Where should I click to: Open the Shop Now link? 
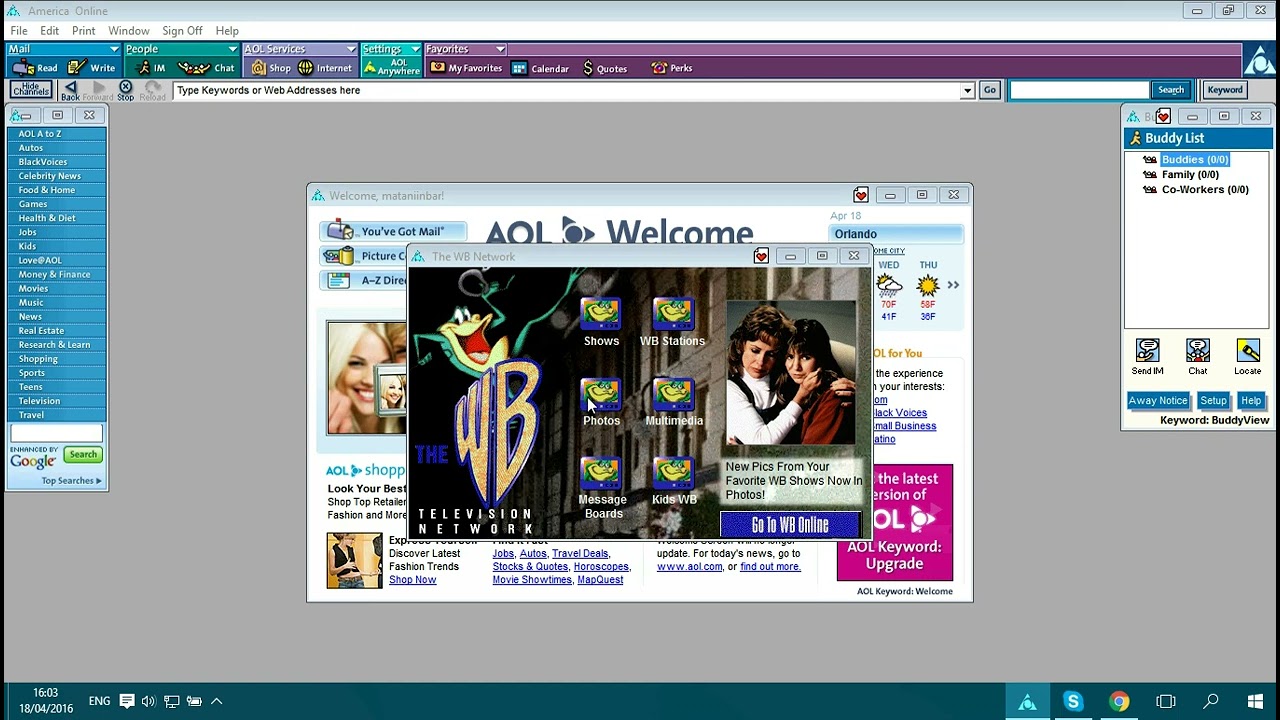click(412, 580)
